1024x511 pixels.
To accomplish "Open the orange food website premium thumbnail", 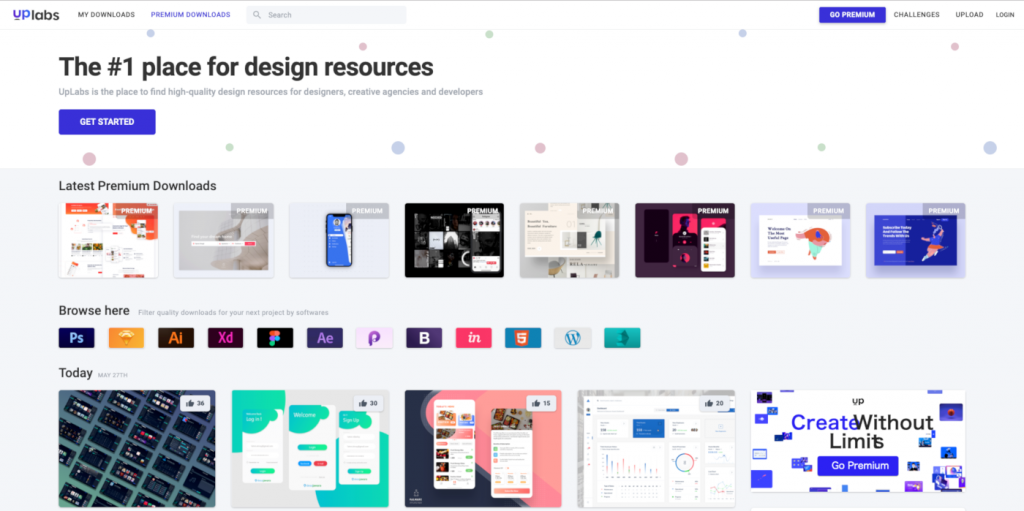I will tap(108, 240).
